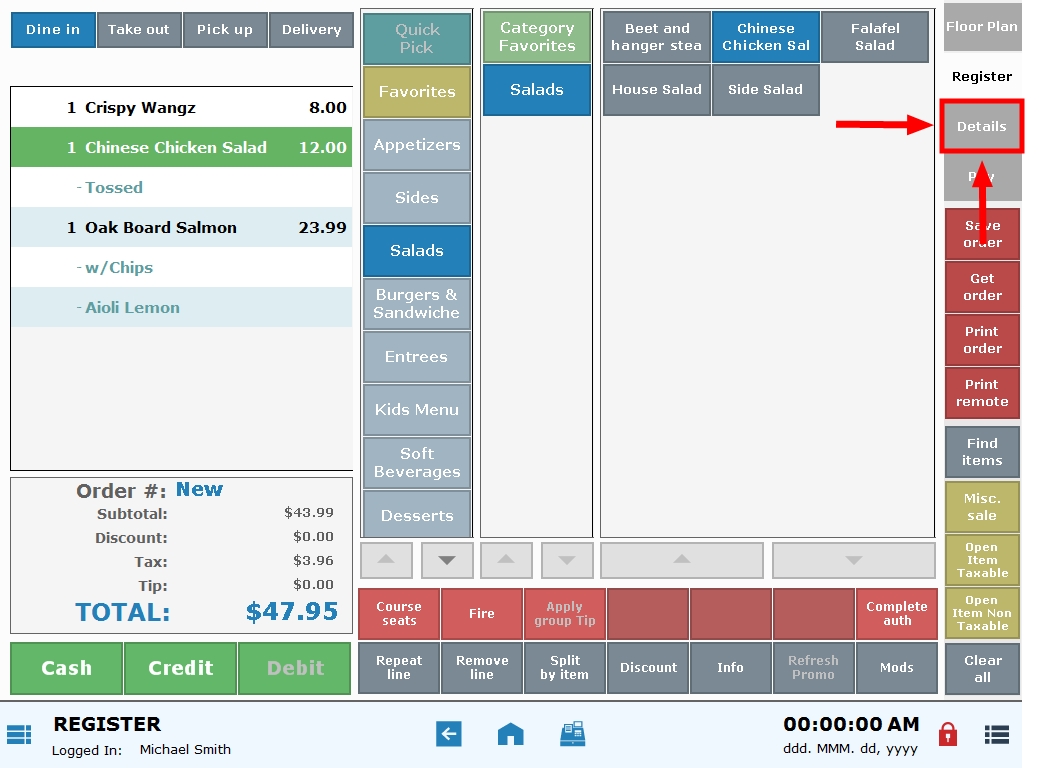1039x768 pixels.
Task: Open Find items search
Action: (982, 452)
